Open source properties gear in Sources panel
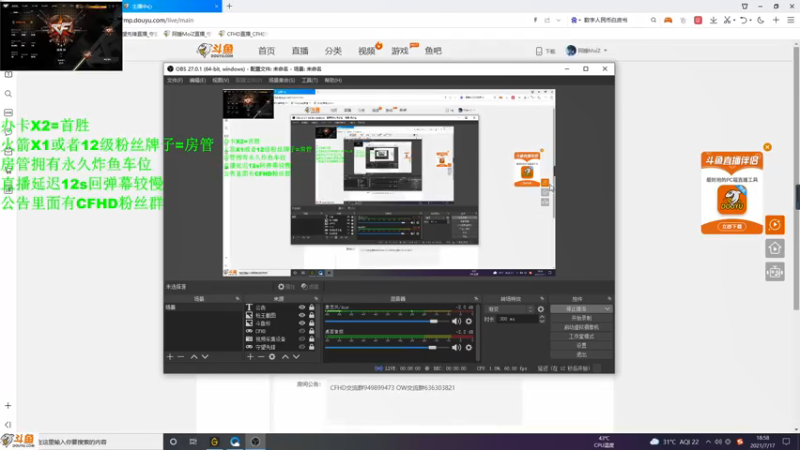The height and width of the screenshot is (450, 800). click(x=272, y=357)
